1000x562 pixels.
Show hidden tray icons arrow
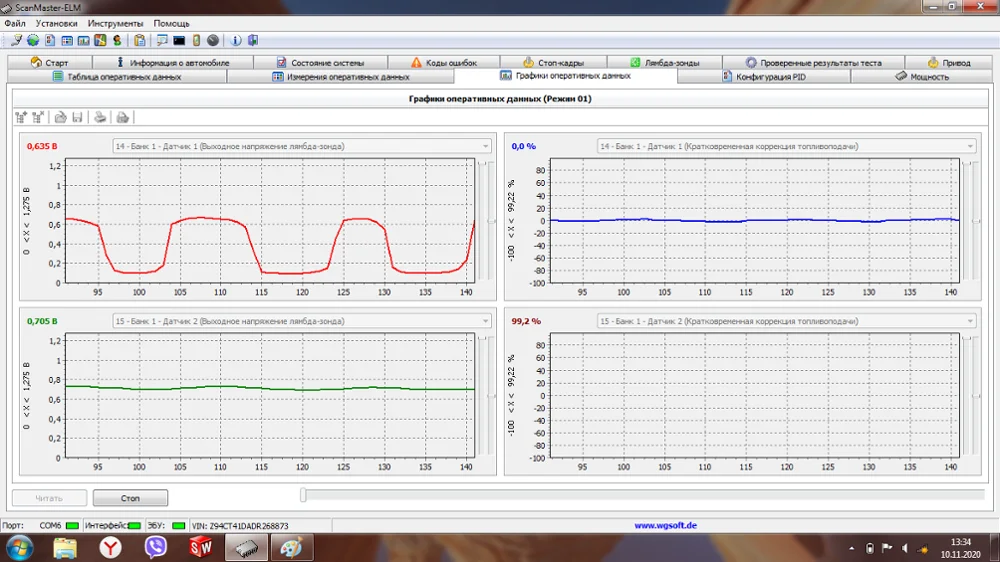(x=851, y=548)
